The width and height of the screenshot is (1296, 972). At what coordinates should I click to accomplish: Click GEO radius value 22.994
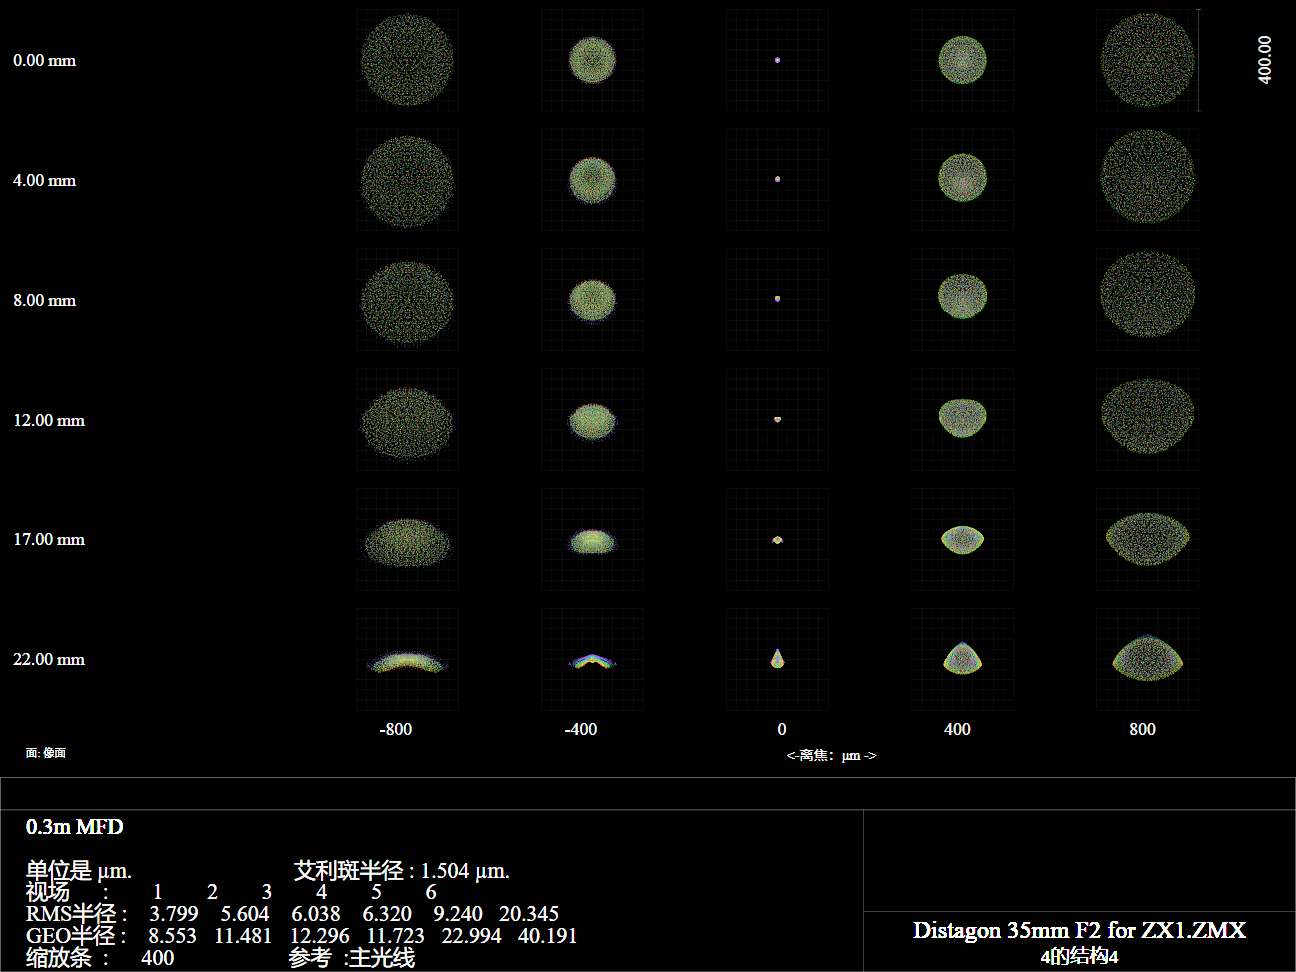[x=471, y=936]
